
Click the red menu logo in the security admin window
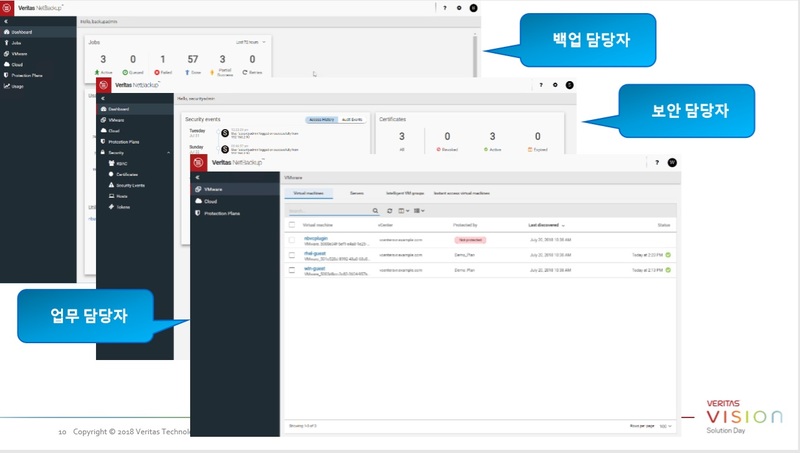[x=104, y=85]
